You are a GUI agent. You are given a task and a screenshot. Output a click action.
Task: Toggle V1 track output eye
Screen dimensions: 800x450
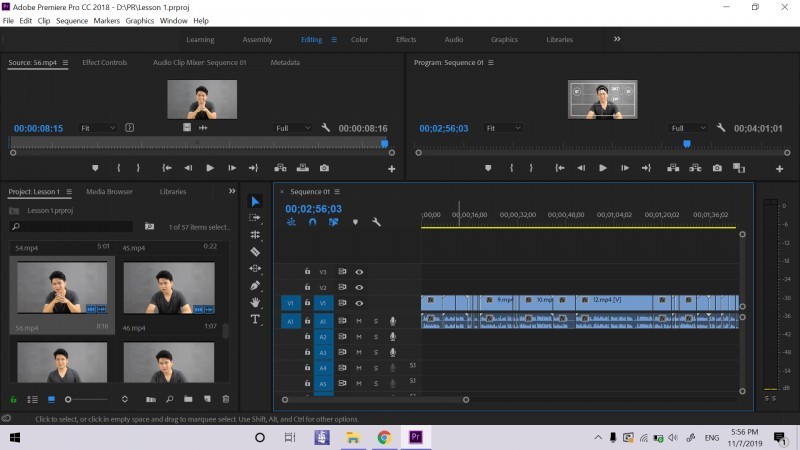[359, 303]
